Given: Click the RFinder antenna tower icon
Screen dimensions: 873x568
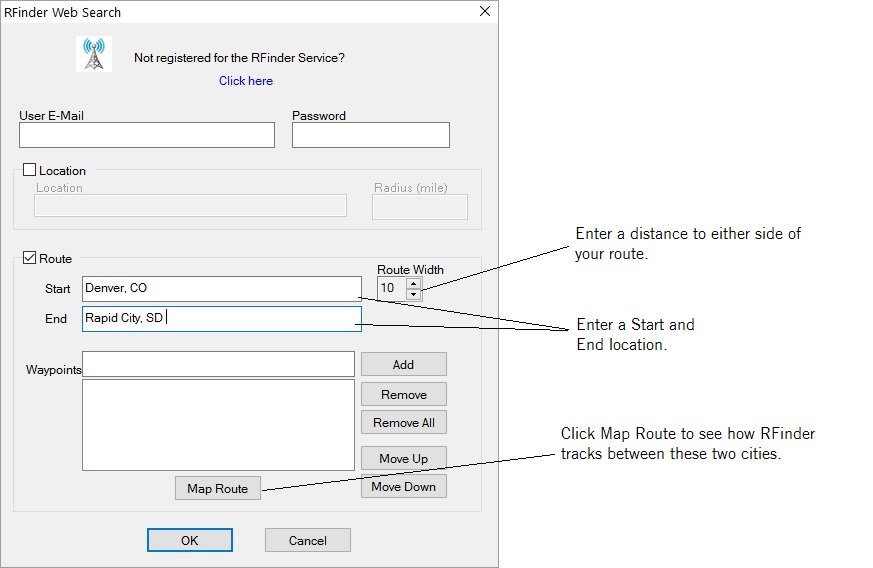Looking at the screenshot, I should pyautogui.click(x=94, y=54).
